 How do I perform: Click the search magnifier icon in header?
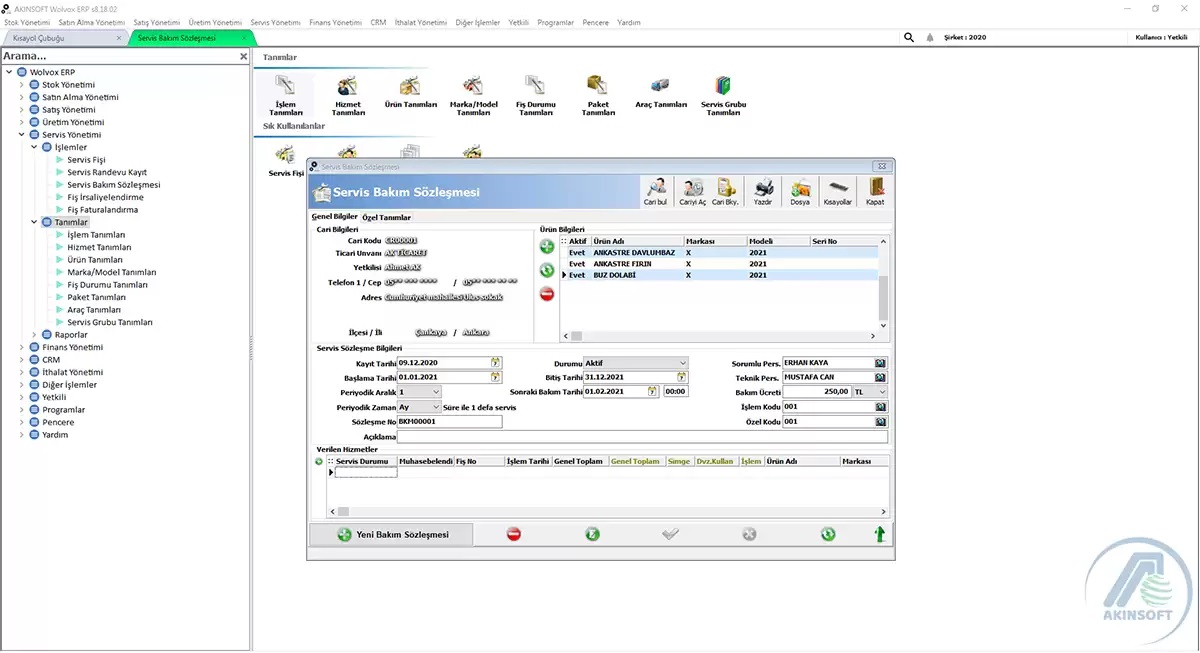pos(909,37)
